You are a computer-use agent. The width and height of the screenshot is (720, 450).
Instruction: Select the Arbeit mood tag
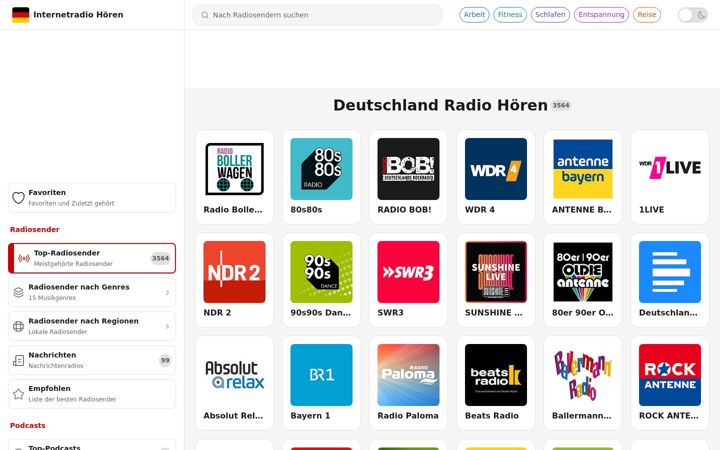click(x=474, y=15)
